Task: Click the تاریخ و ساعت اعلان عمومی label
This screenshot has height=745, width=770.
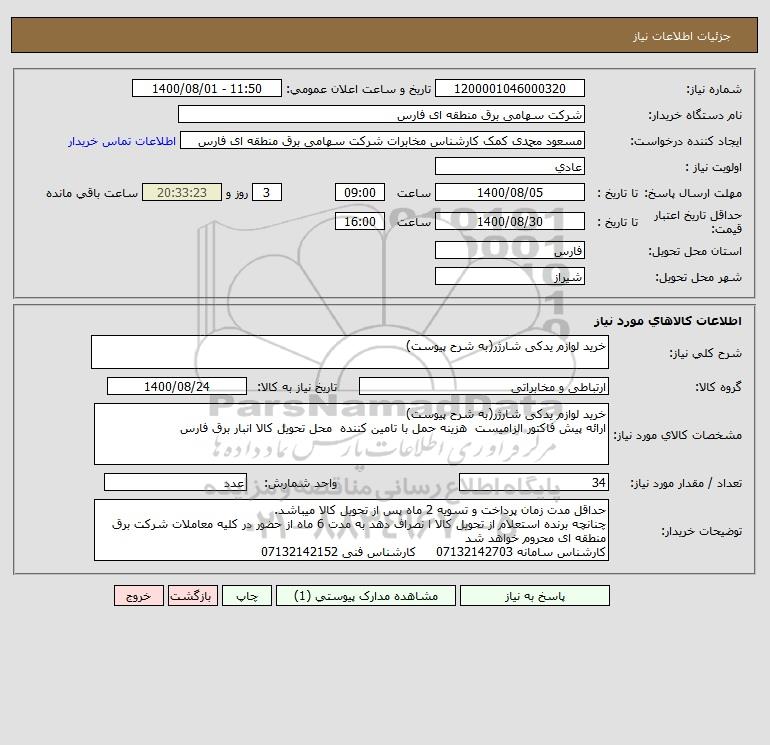Action: pyautogui.click(x=358, y=89)
